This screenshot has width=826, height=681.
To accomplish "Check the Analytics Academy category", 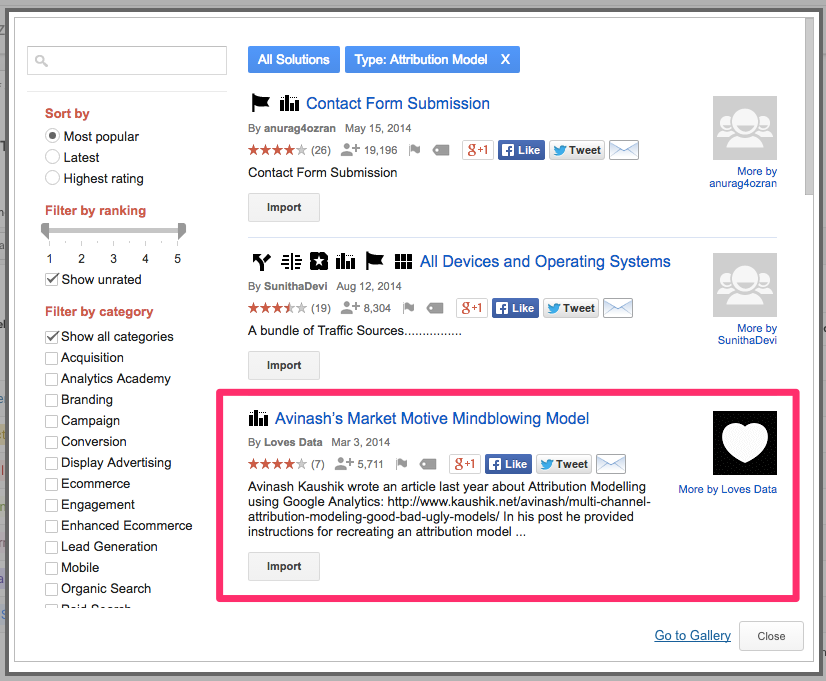I will pos(51,379).
